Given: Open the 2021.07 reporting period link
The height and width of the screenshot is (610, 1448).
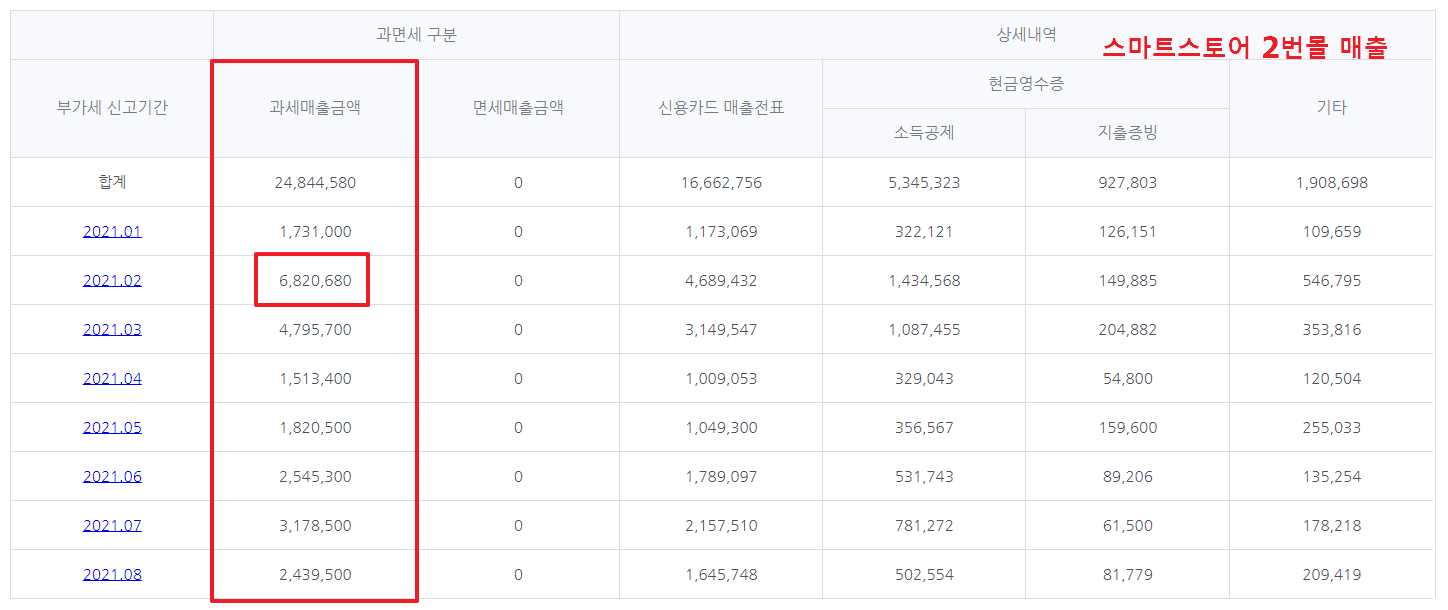Looking at the screenshot, I should pos(112,526).
